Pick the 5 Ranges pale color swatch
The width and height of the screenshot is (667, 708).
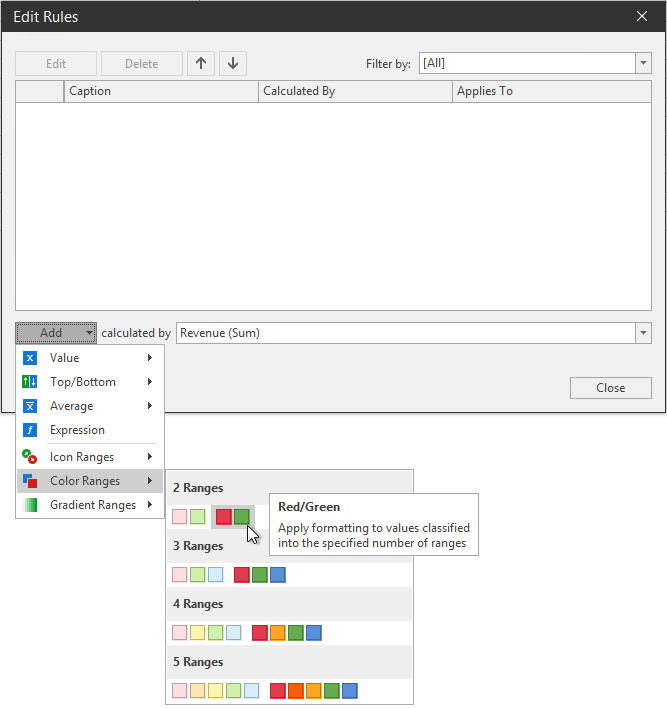click(x=216, y=691)
